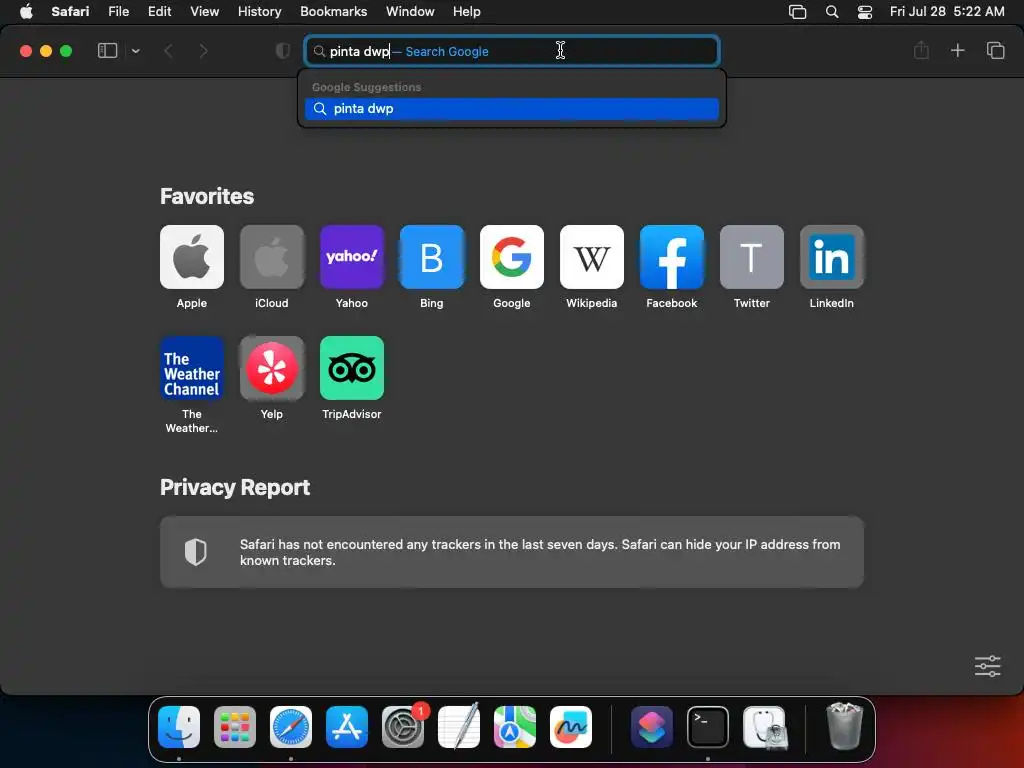
Task: Open Terminal from the Dock
Action: (x=708, y=727)
